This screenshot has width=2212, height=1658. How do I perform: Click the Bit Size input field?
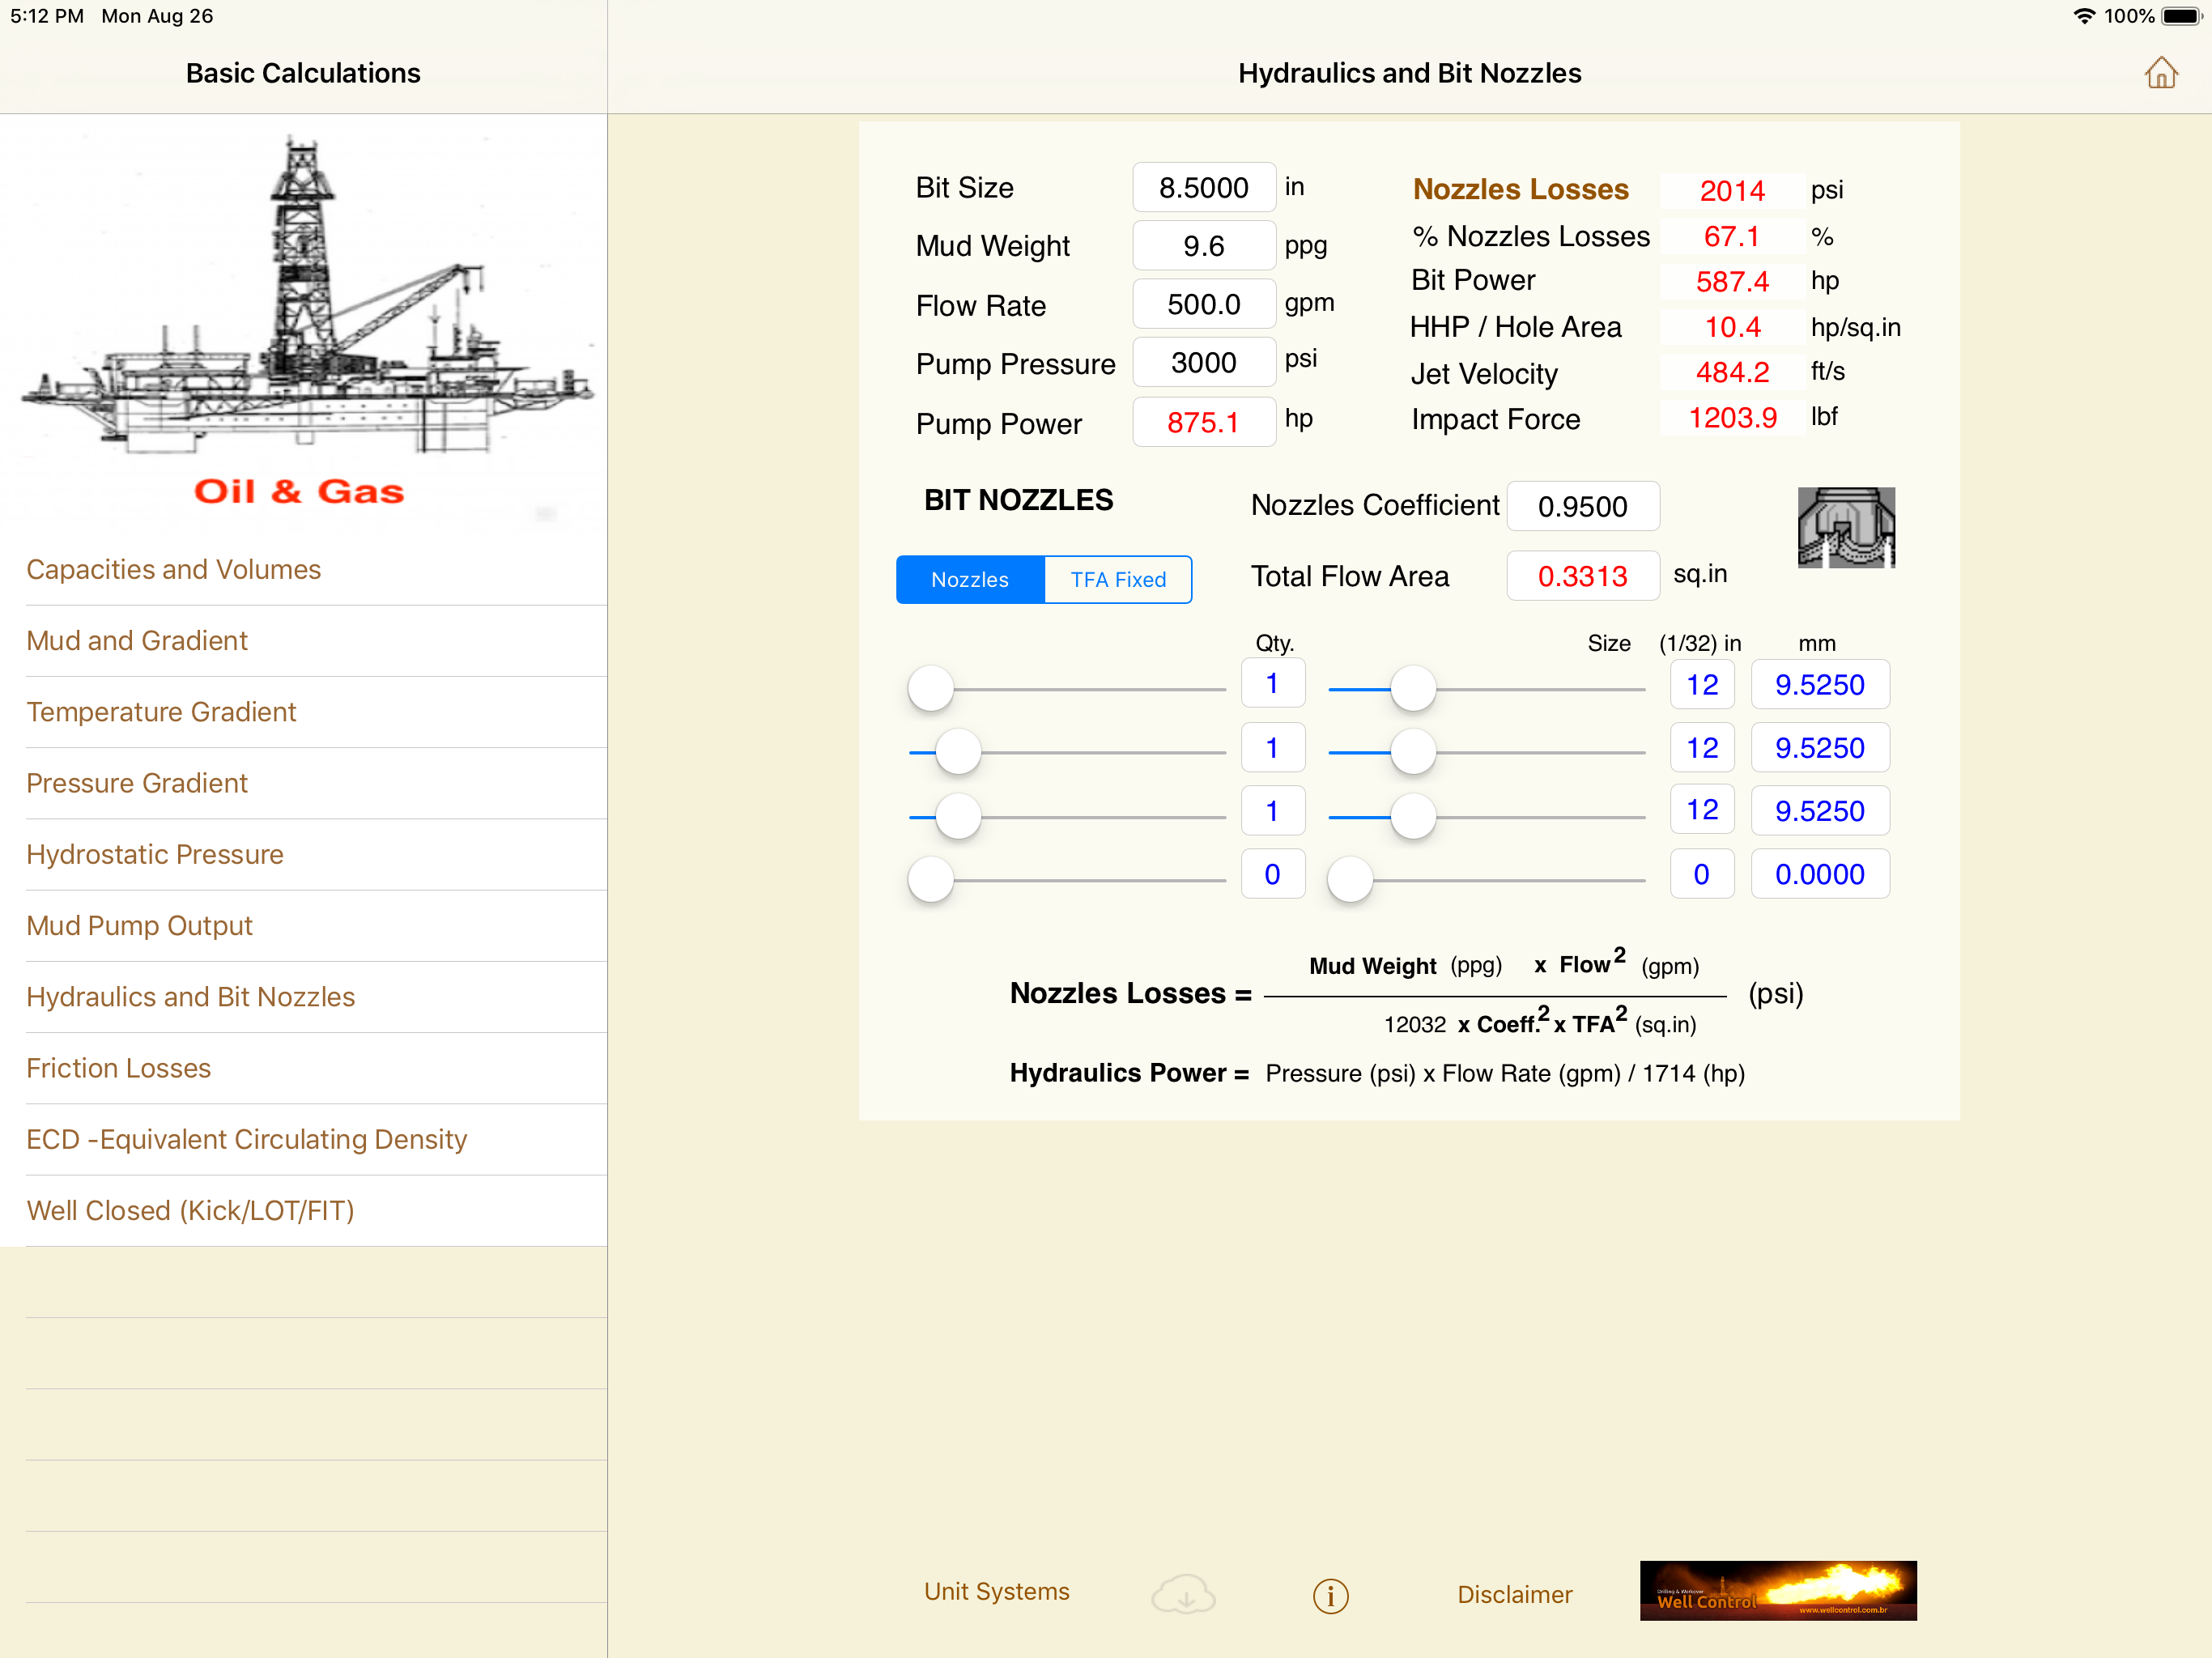click(x=1203, y=187)
